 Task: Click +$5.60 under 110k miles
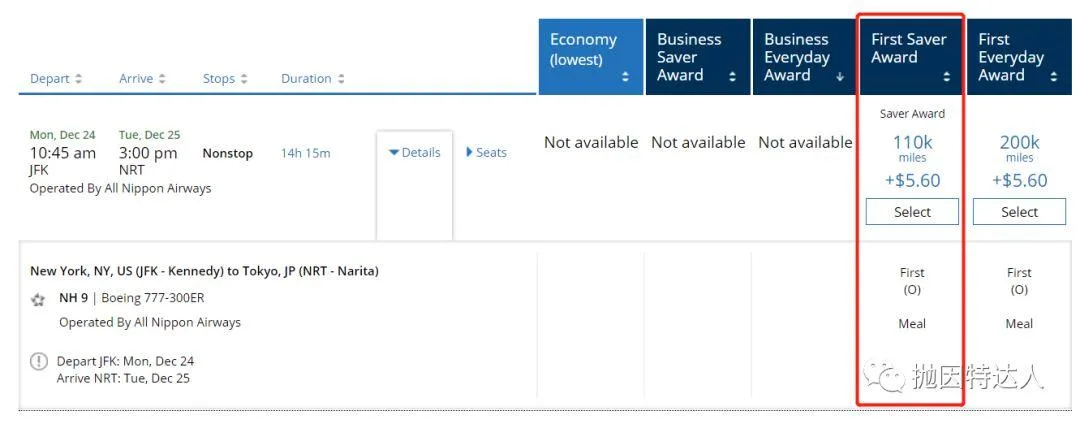(912, 180)
